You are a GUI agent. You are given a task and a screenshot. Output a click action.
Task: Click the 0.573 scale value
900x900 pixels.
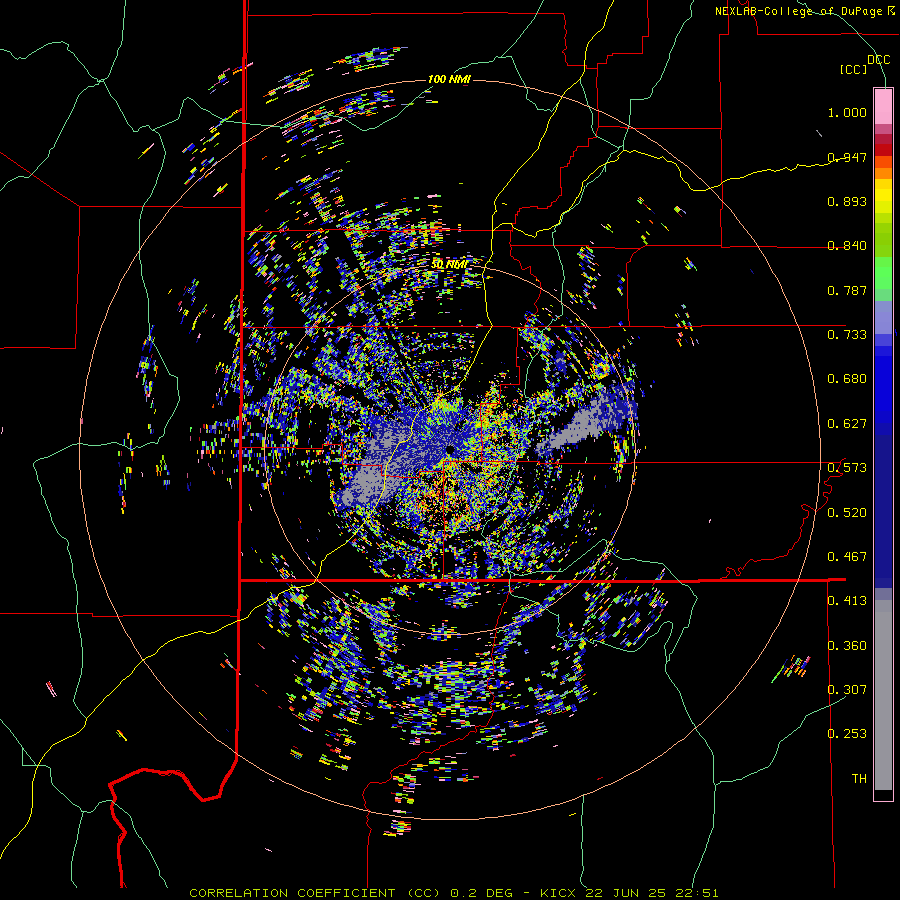[x=847, y=468]
